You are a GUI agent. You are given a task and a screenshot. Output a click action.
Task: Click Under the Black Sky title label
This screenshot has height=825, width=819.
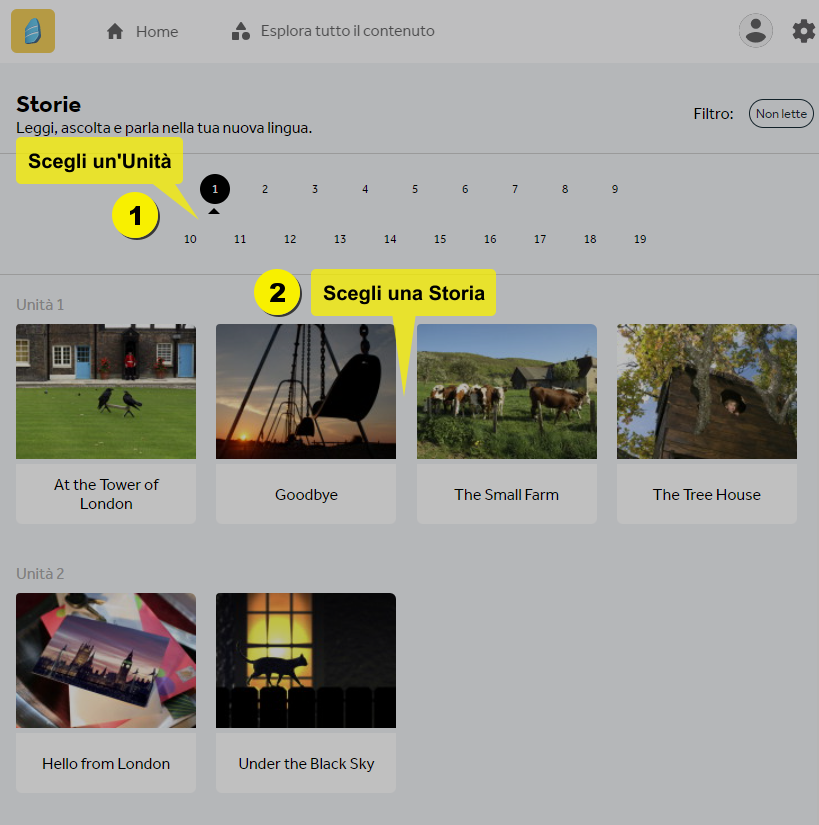(x=306, y=763)
